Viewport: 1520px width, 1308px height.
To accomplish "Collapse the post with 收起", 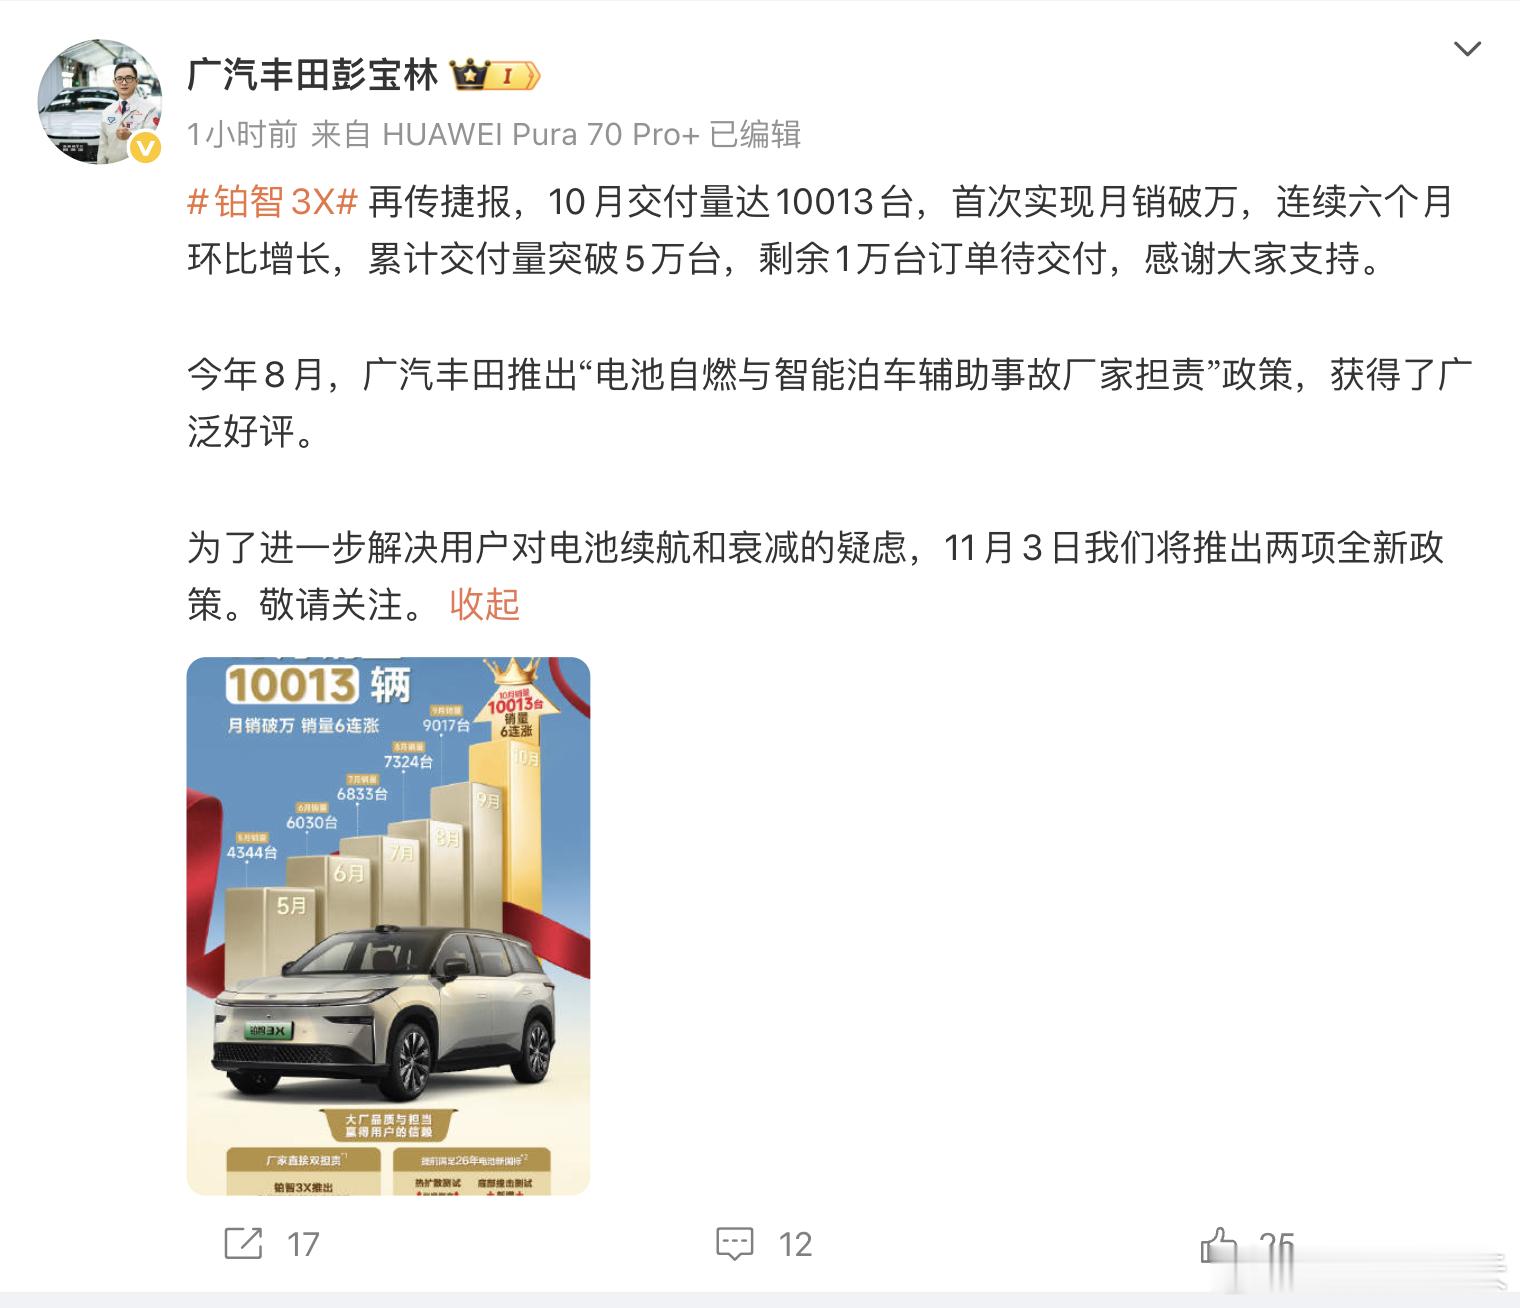I will click(485, 604).
